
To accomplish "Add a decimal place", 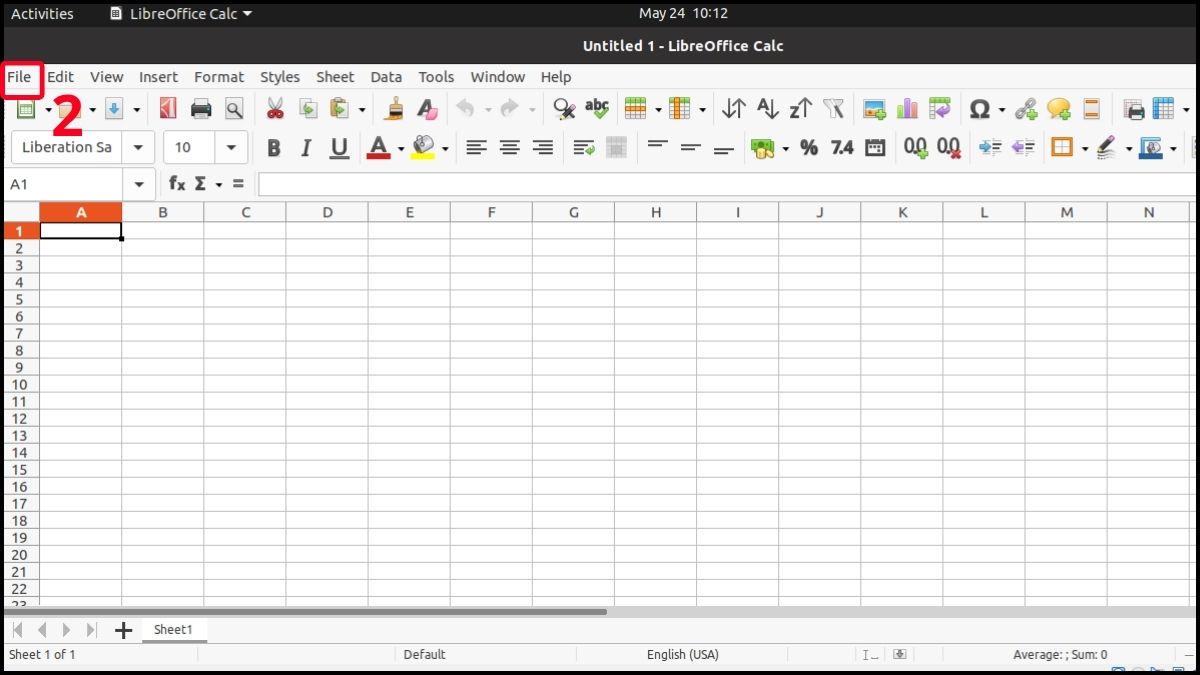I will (916, 148).
